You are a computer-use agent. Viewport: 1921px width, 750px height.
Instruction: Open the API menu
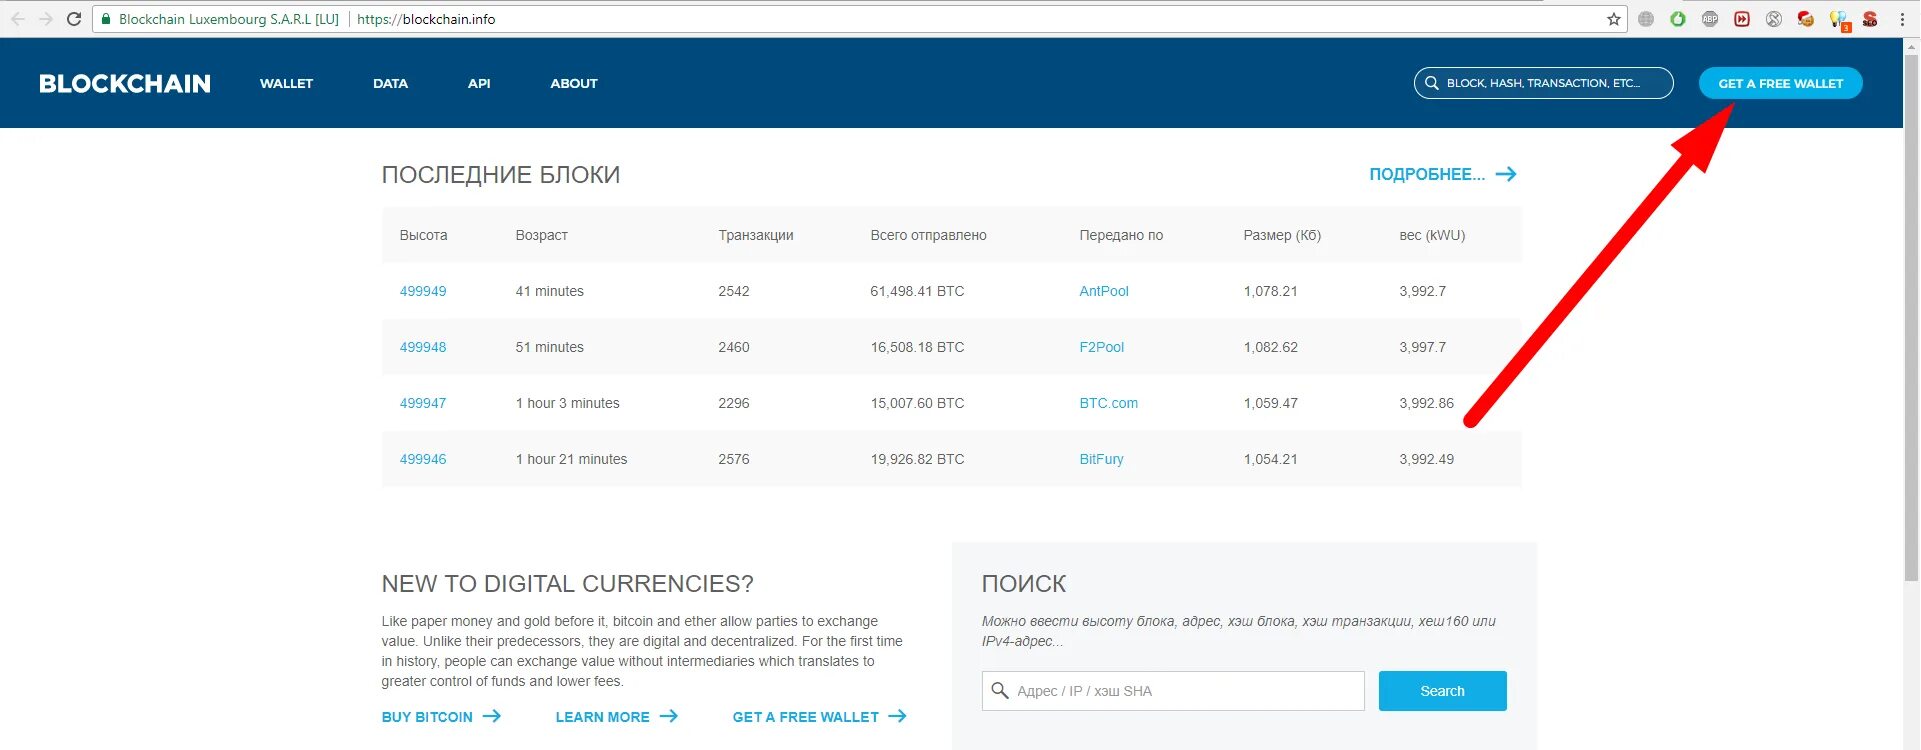(479, 83)
